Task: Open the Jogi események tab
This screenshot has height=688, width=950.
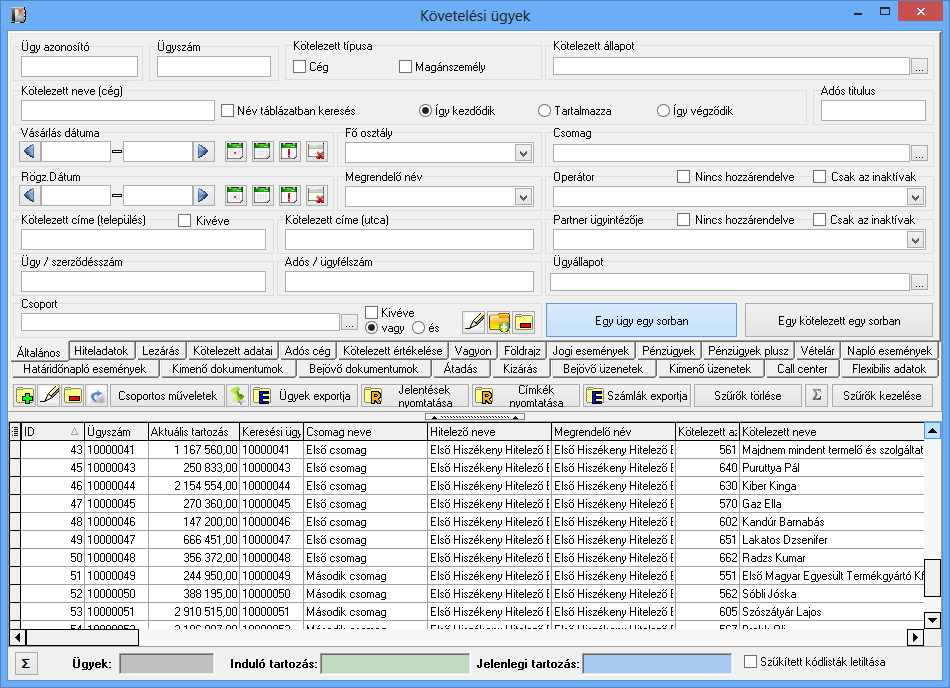Action: click(x=591, y=351)
